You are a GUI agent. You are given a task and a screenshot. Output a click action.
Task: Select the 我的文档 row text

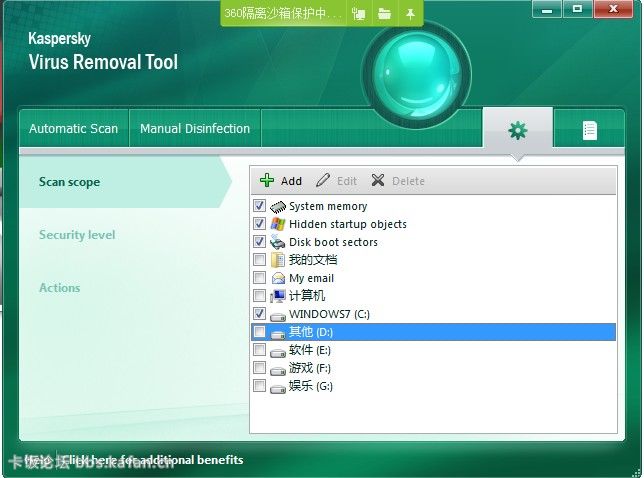(x=313, y=260)
